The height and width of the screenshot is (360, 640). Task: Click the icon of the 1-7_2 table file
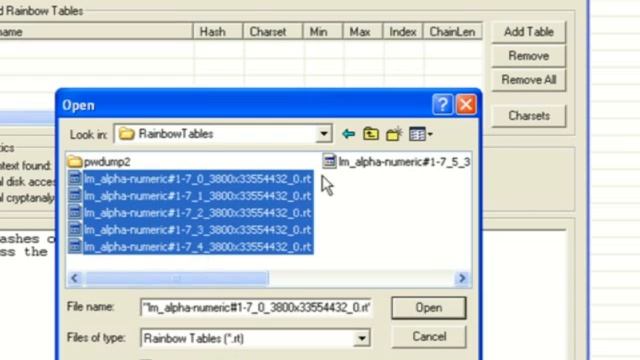75,212
